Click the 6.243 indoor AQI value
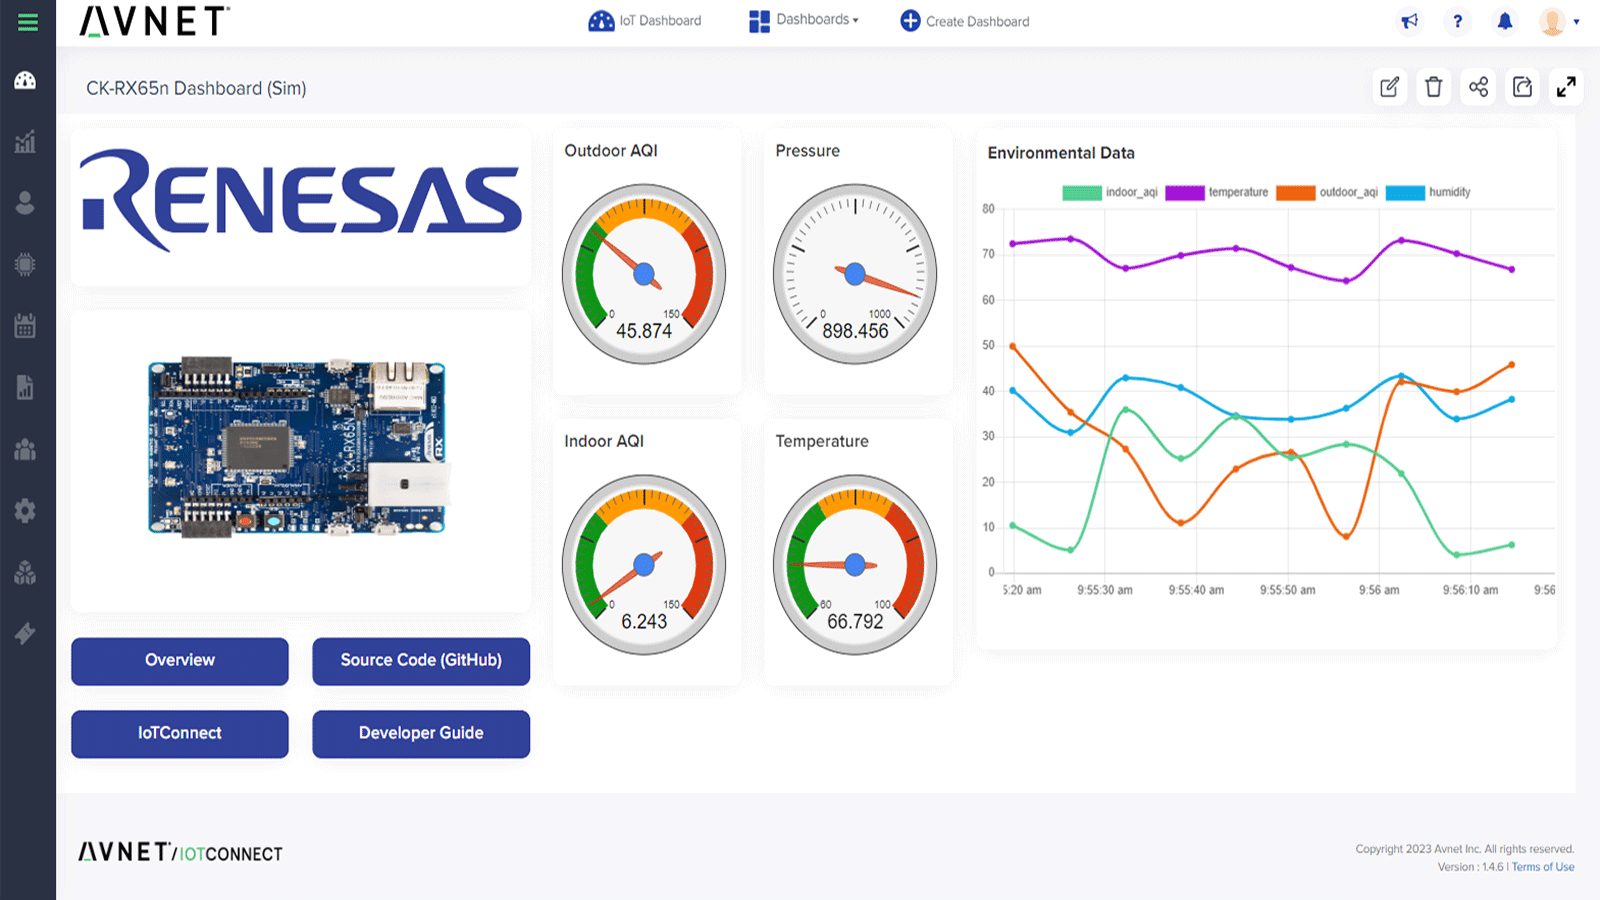 [644, 622]
